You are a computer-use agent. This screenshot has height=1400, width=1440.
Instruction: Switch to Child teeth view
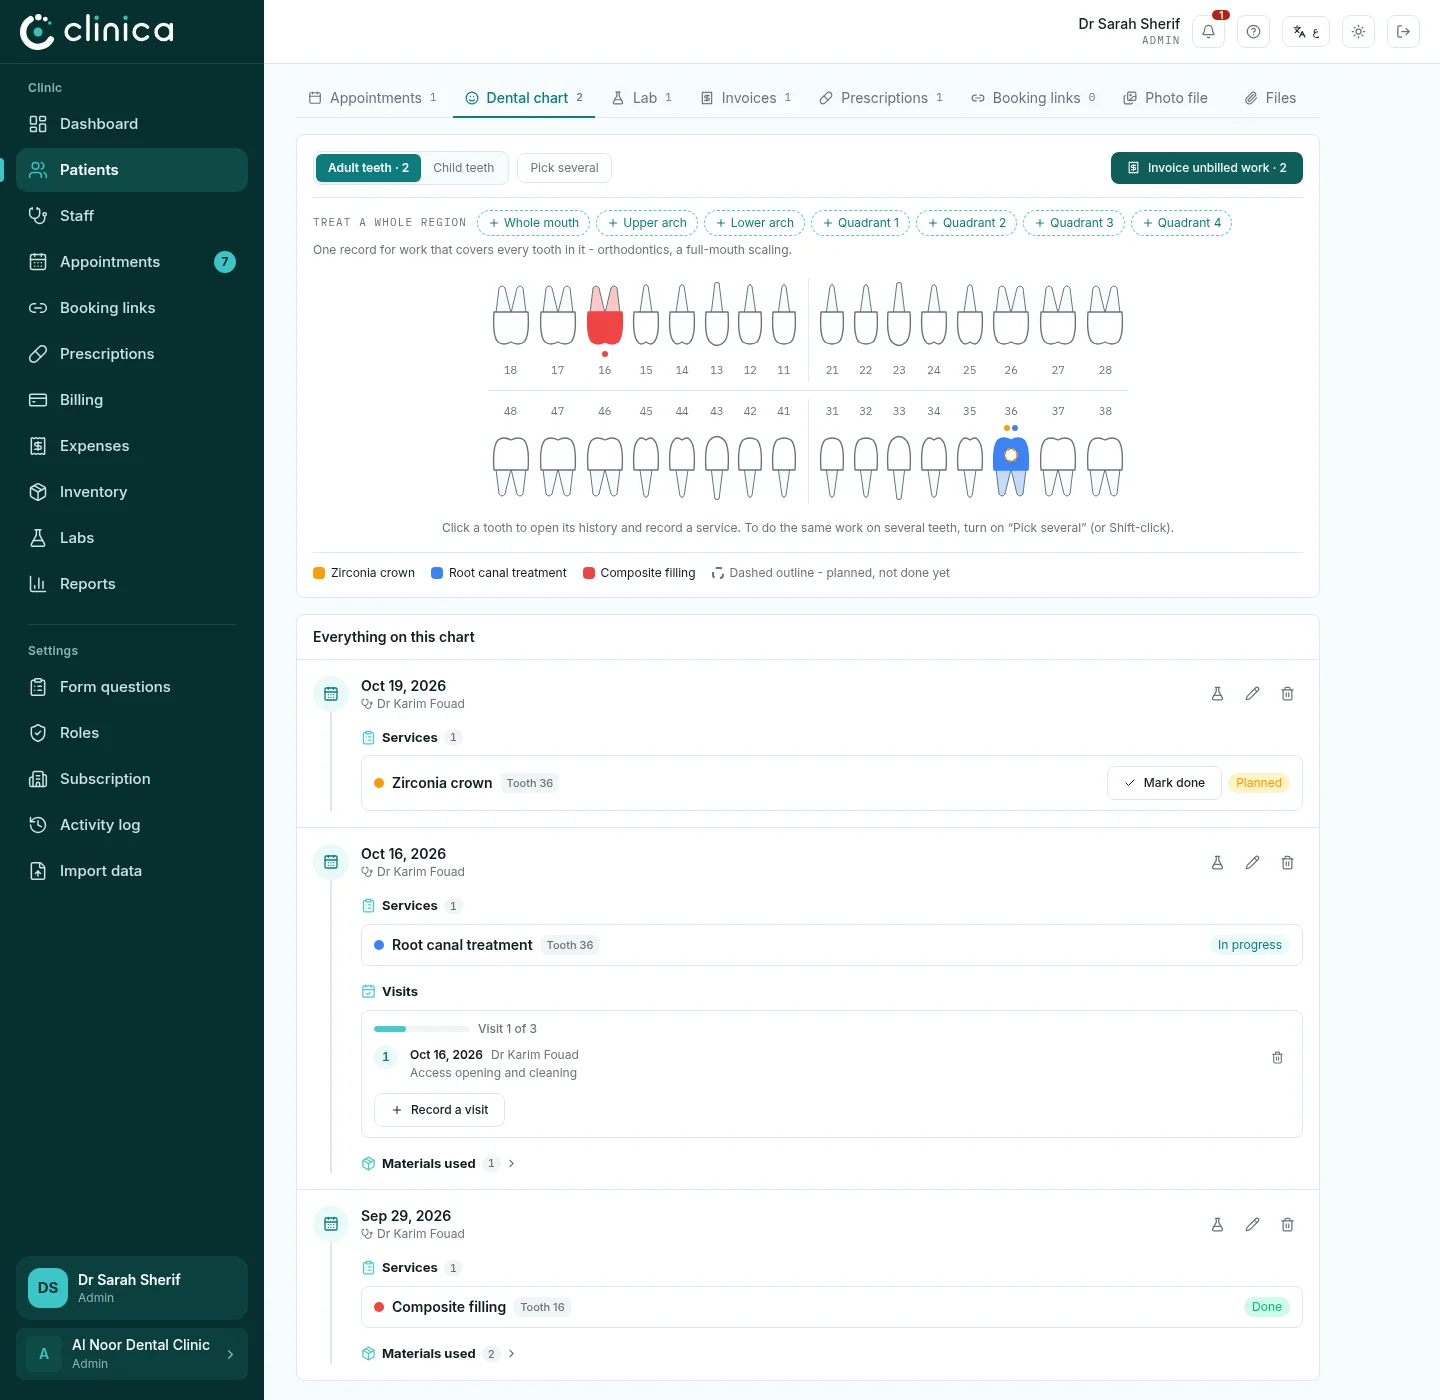coord(464,168)
